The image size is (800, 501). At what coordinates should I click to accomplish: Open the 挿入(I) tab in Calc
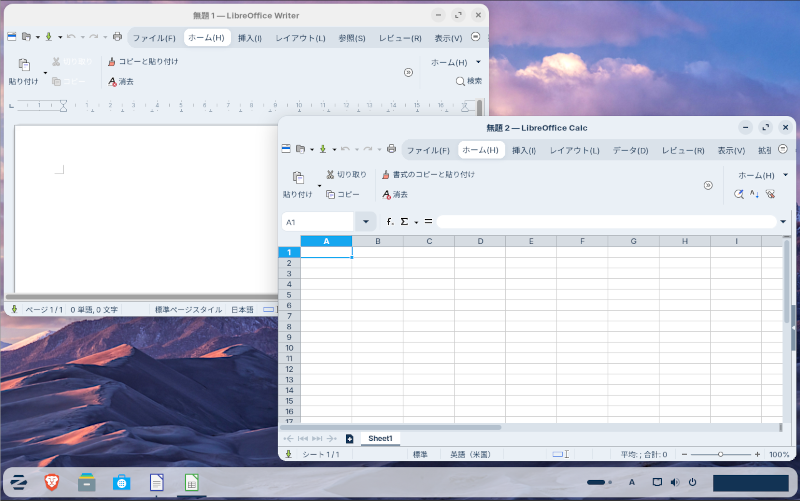[x=524, y=150]
